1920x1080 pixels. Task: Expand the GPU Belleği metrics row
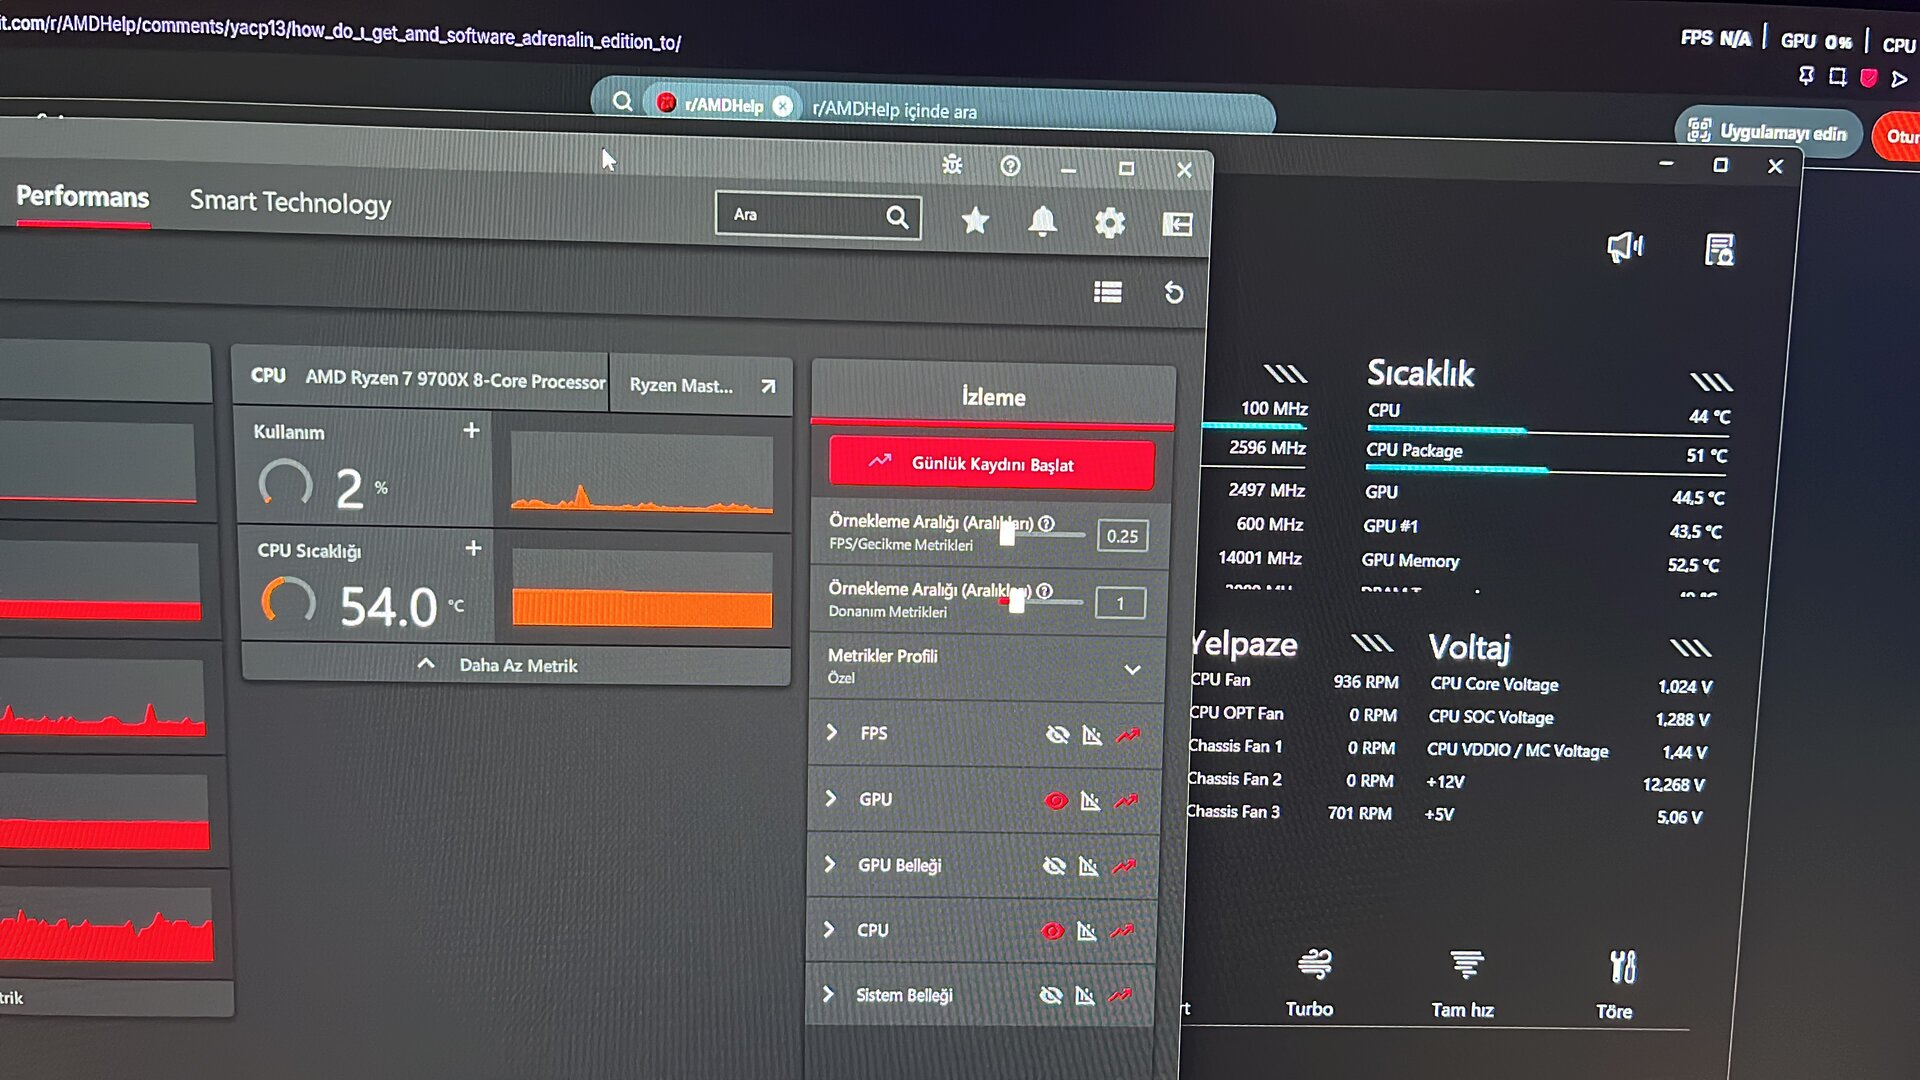coord(829,864)
